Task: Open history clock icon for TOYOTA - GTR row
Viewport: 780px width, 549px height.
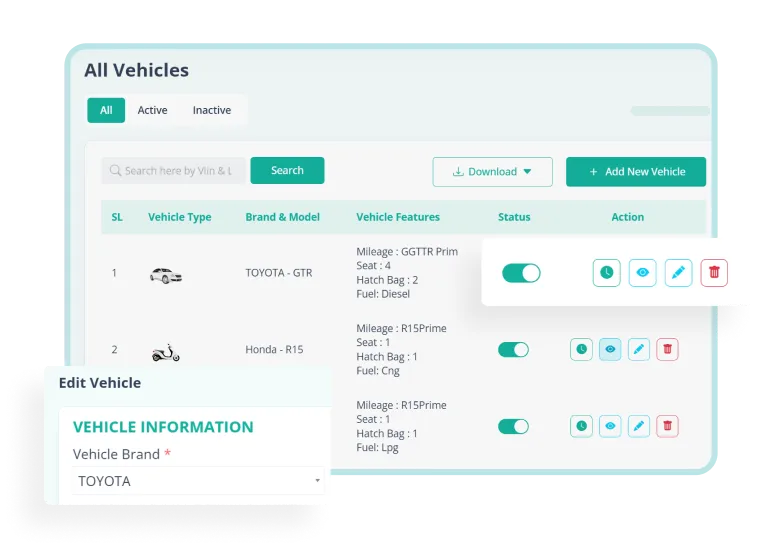Action: 606,273
